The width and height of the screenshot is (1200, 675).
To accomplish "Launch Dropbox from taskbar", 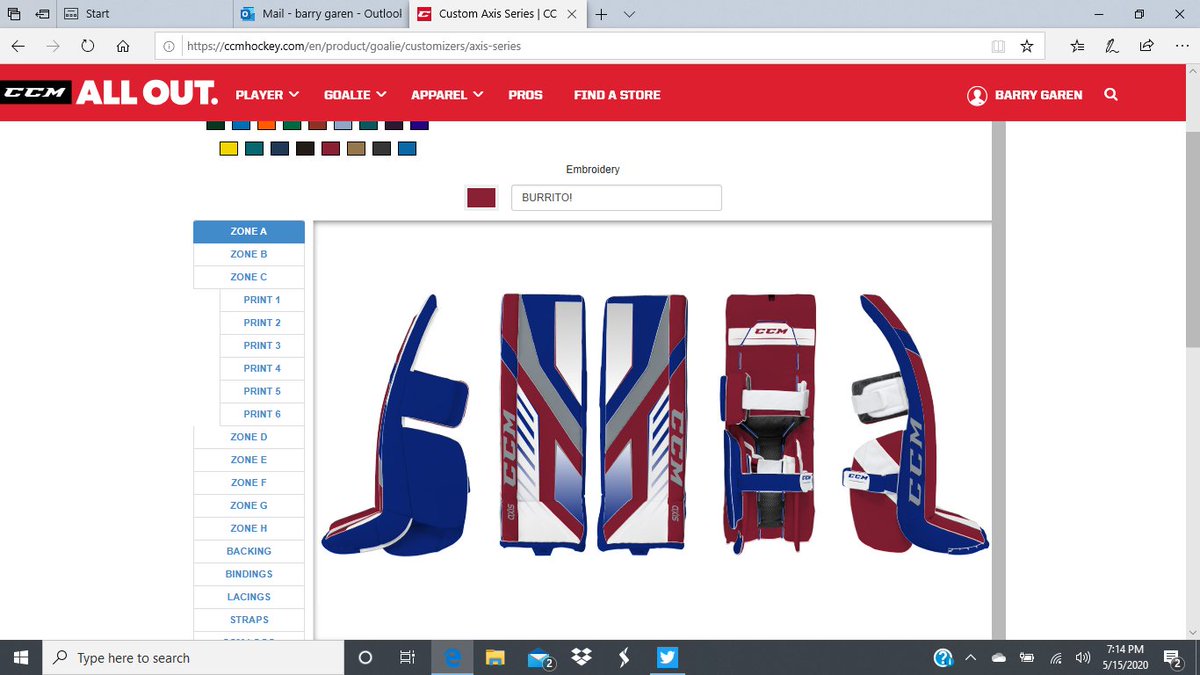I will (582, 658).
